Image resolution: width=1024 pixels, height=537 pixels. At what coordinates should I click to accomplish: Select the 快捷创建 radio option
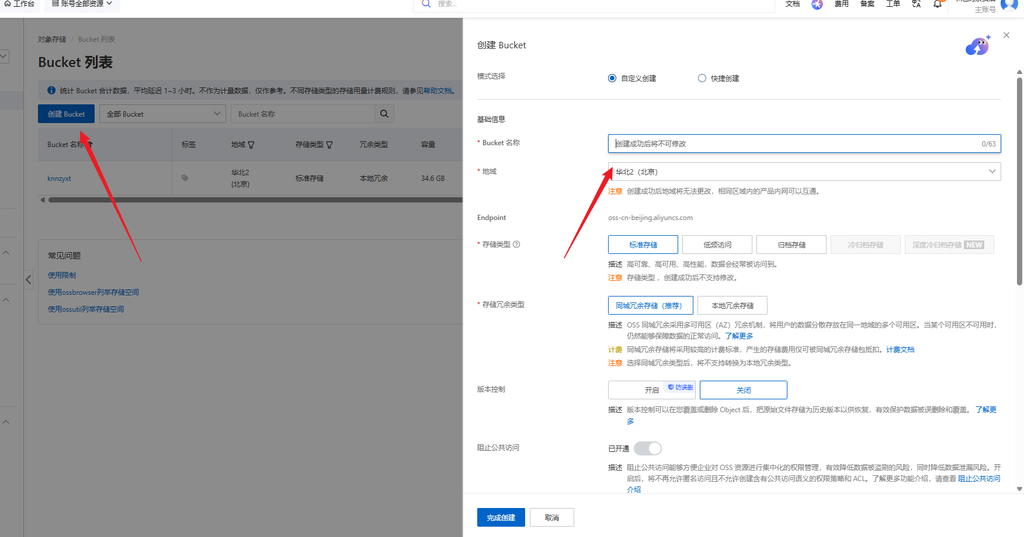702,78
